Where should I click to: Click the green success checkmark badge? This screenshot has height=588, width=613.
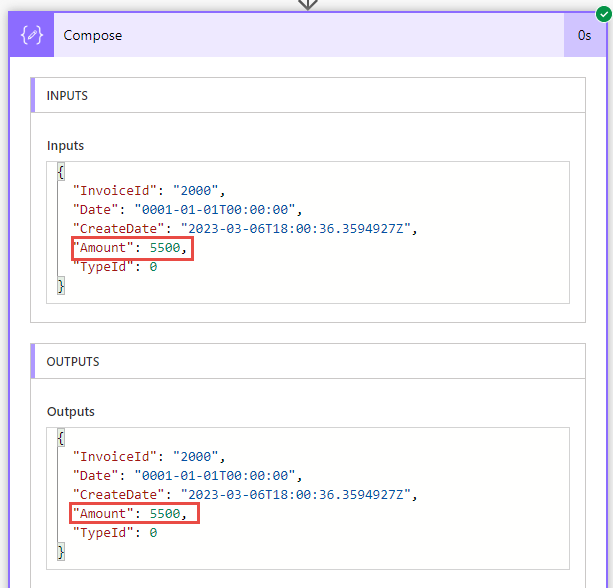coord(604,14)
